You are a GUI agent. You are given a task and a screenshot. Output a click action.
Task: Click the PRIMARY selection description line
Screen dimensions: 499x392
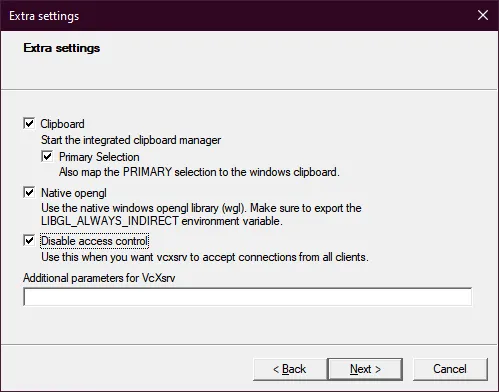[199, 172]
